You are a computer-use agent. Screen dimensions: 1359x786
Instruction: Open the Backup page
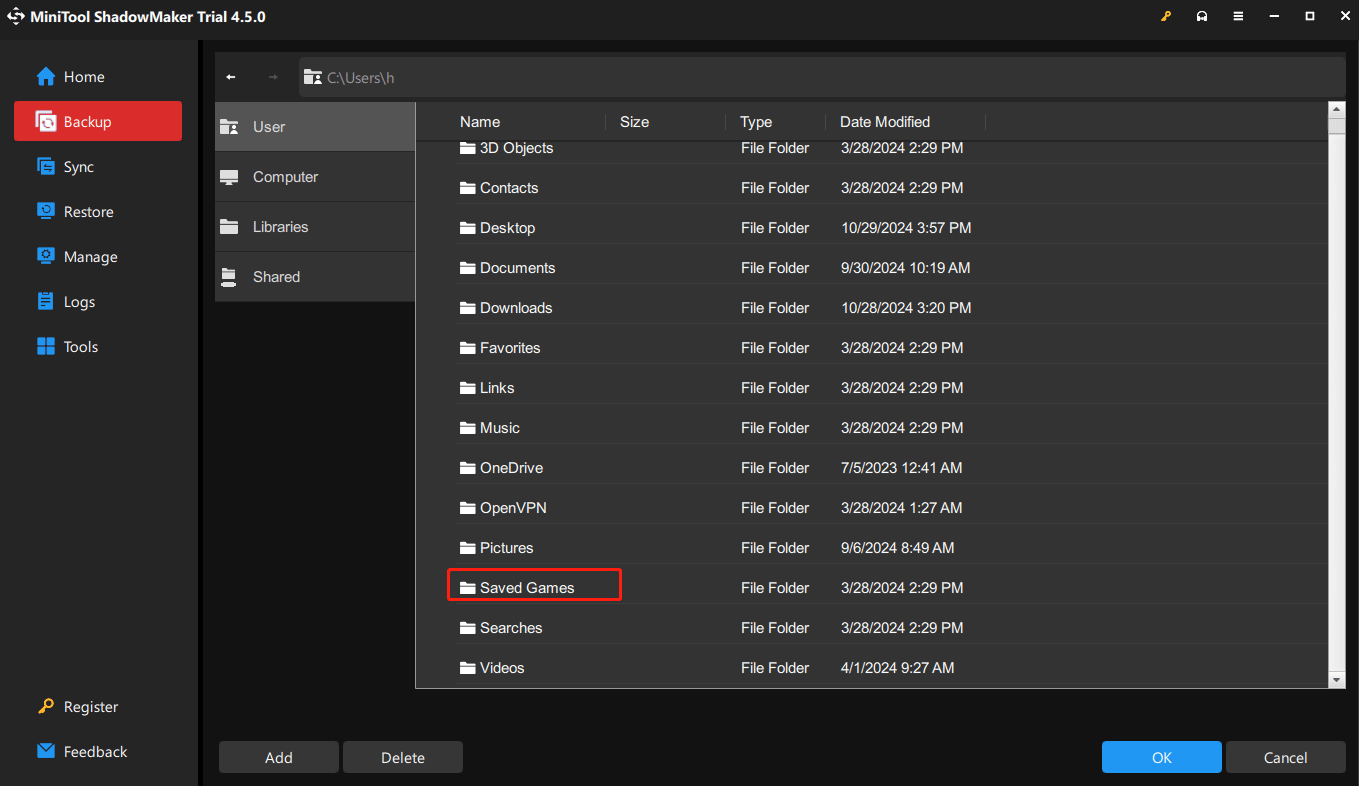pos(98,121)
